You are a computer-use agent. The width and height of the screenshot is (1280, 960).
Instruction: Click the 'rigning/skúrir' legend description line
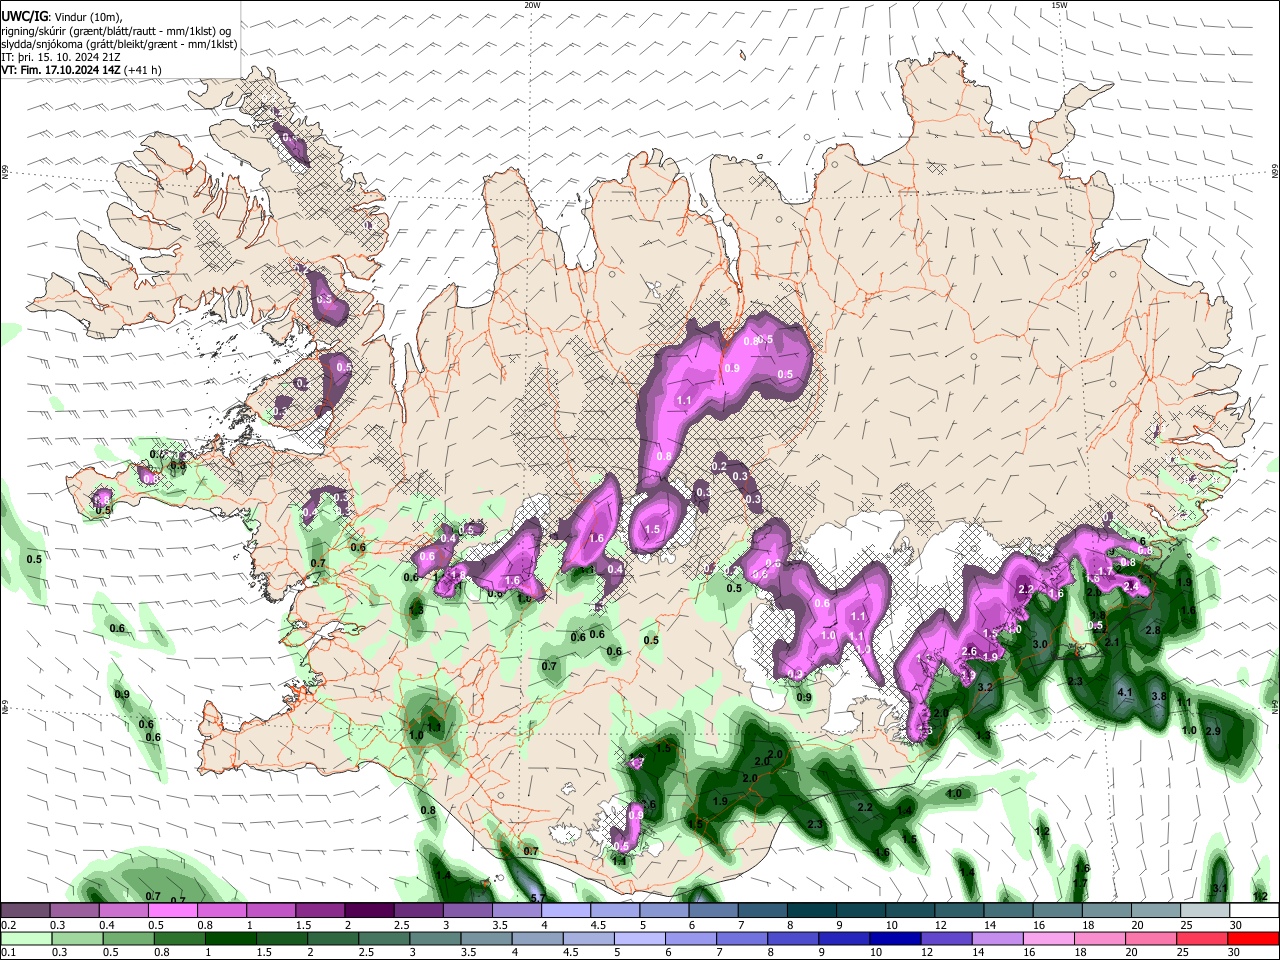(x=116, y=31)
